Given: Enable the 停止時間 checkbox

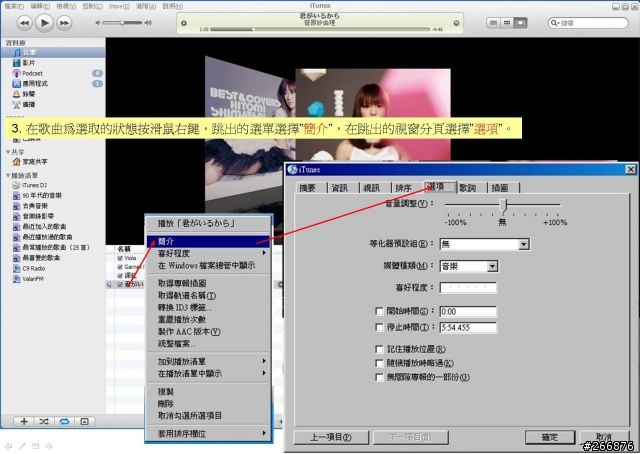Looking at the screenshot, I should [379, 327].
